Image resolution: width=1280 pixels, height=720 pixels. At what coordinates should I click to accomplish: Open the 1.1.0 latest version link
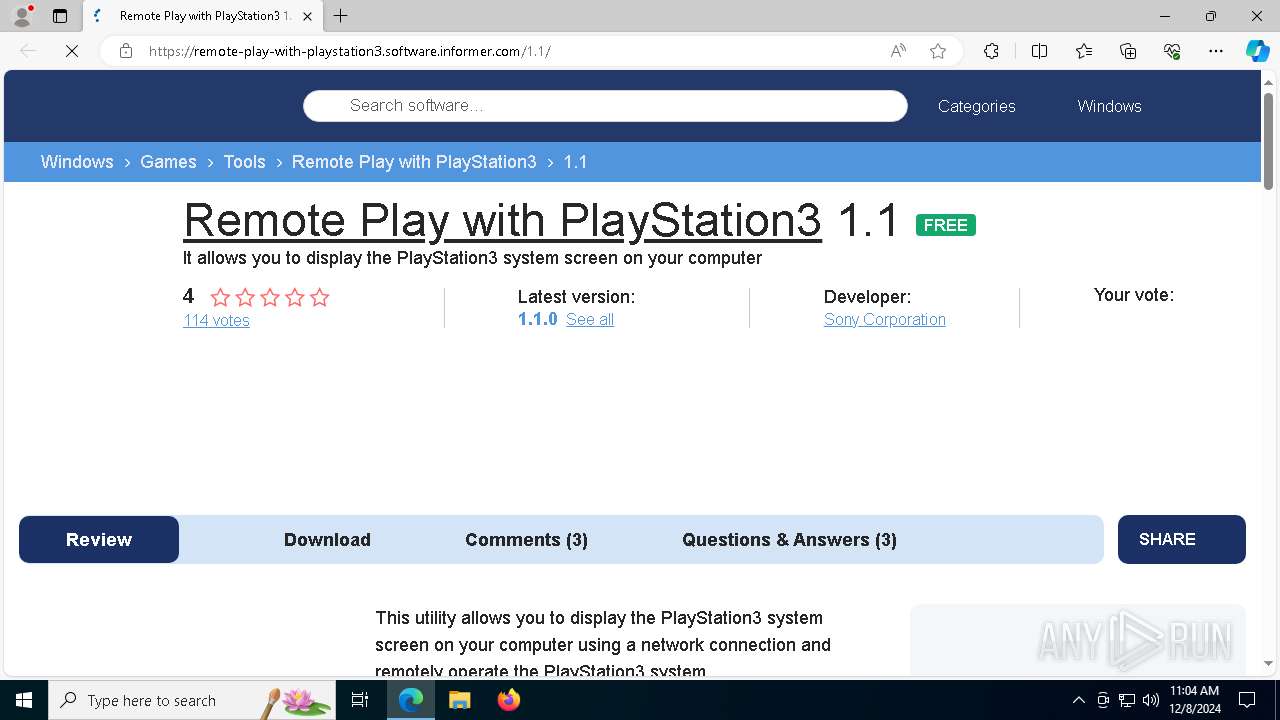(537, 319)
